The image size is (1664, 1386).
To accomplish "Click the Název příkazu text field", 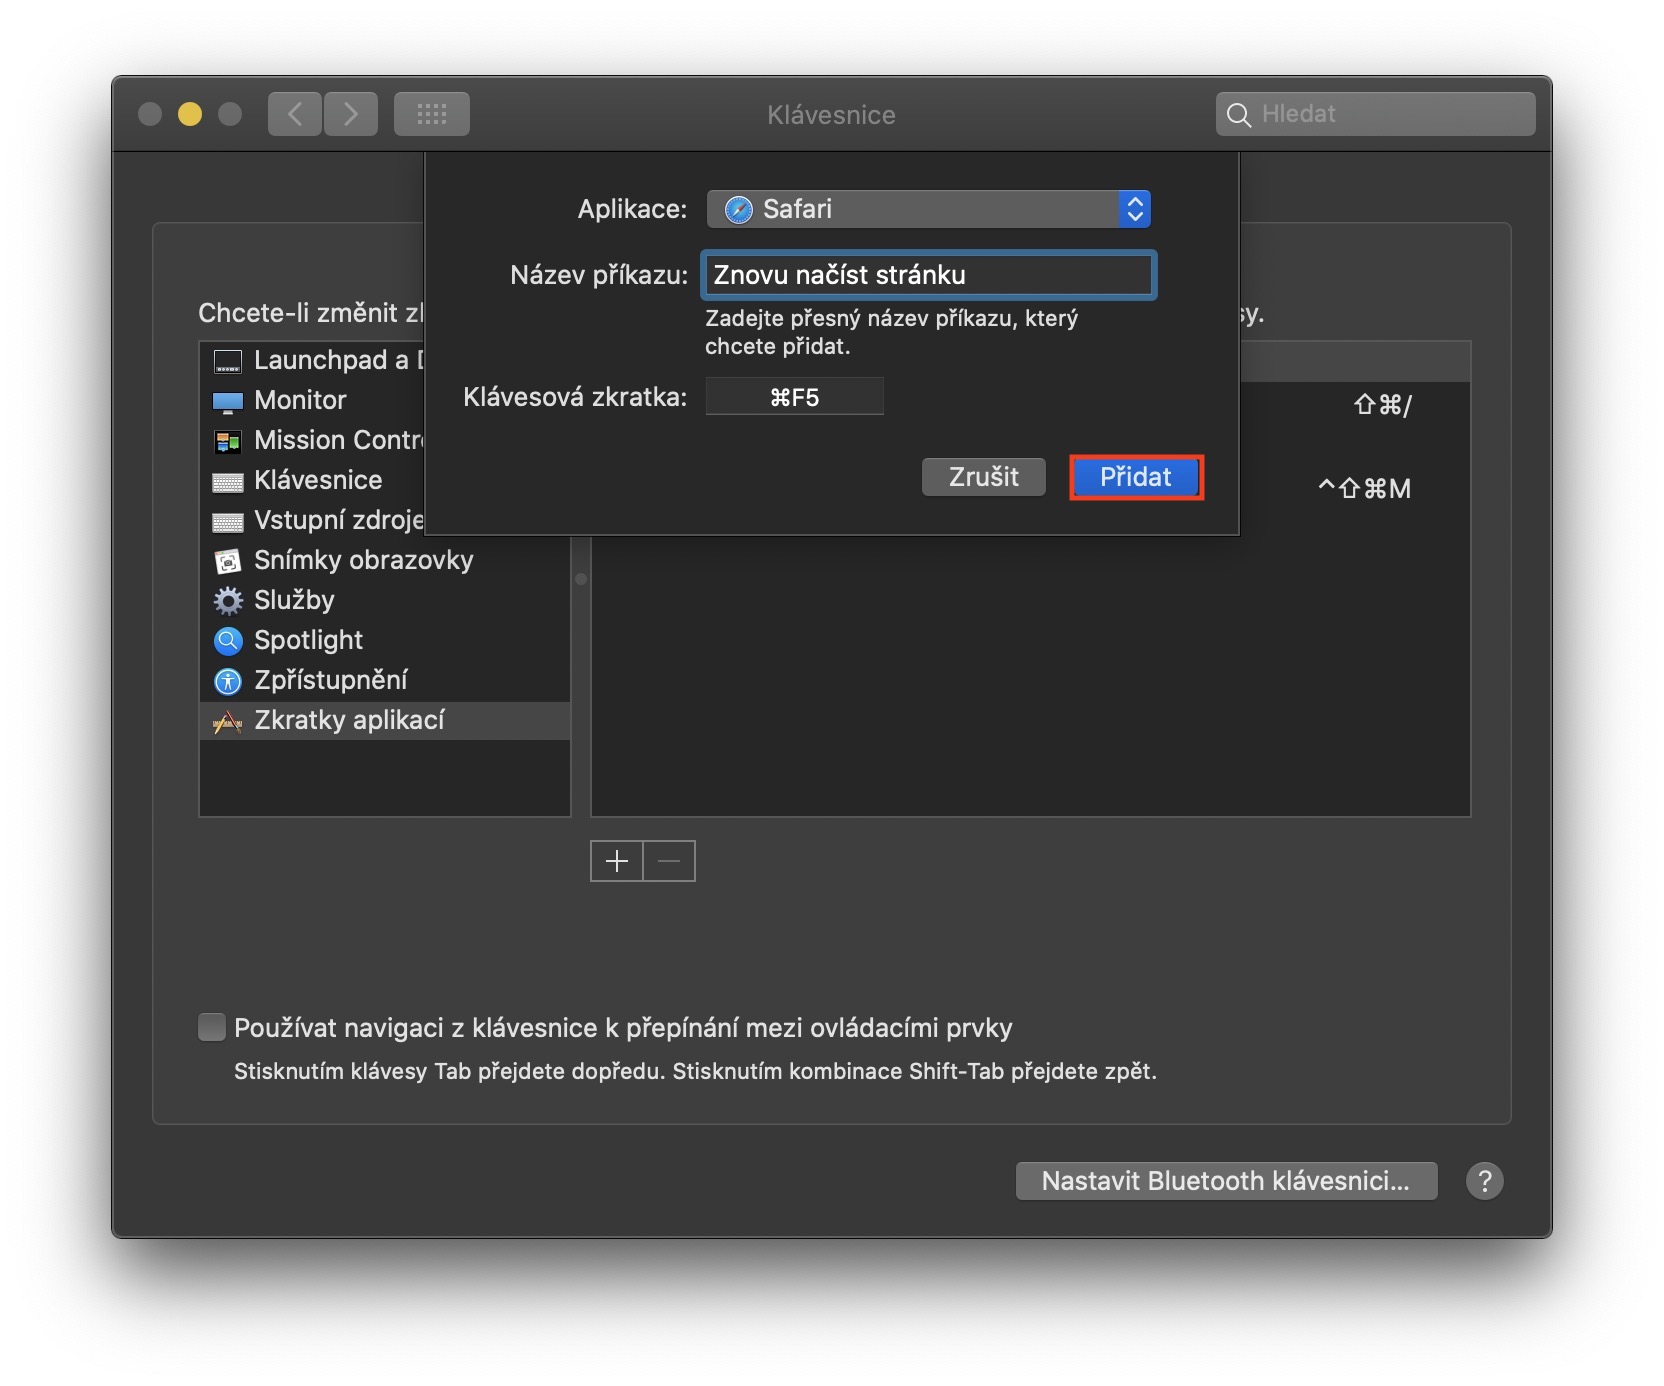I will pyautogui.click(x=928, y=275).
